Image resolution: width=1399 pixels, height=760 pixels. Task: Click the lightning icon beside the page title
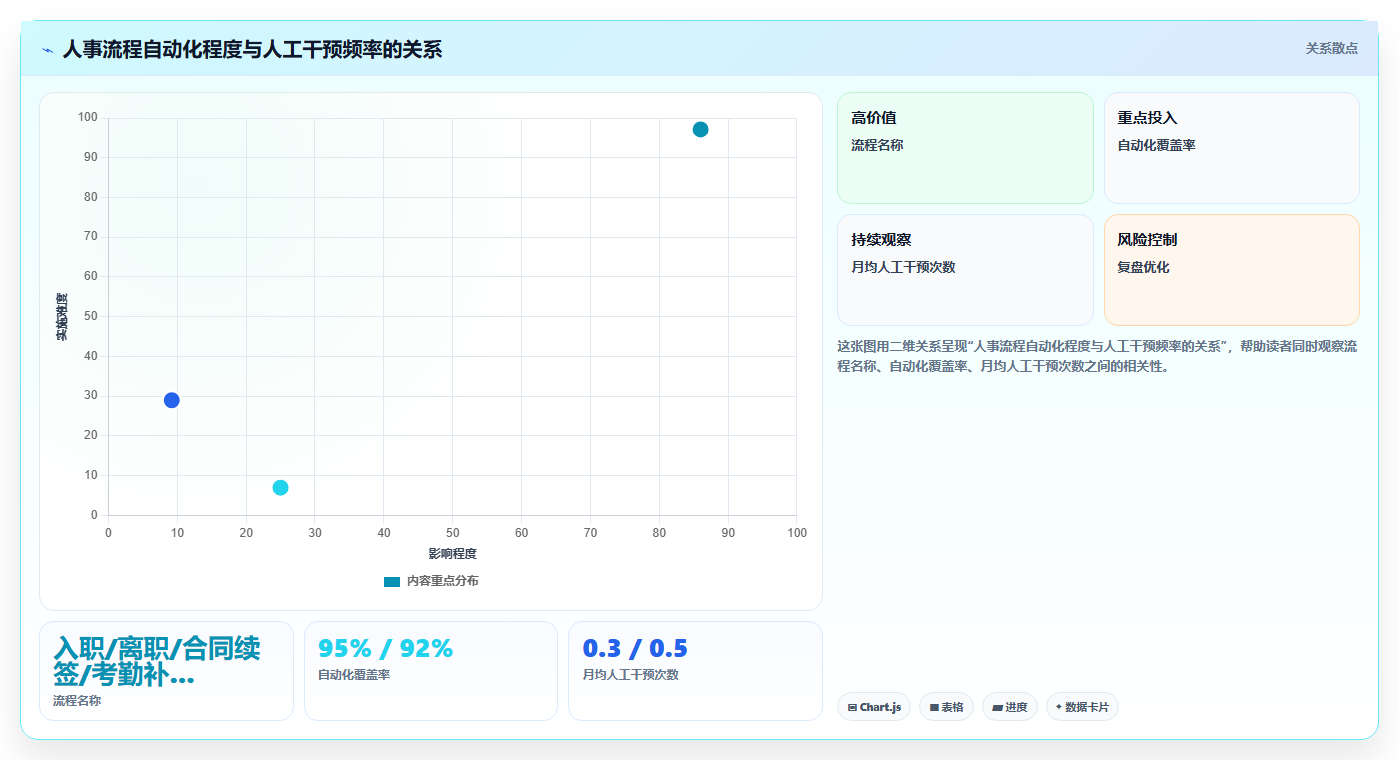[x=47, y=49]
